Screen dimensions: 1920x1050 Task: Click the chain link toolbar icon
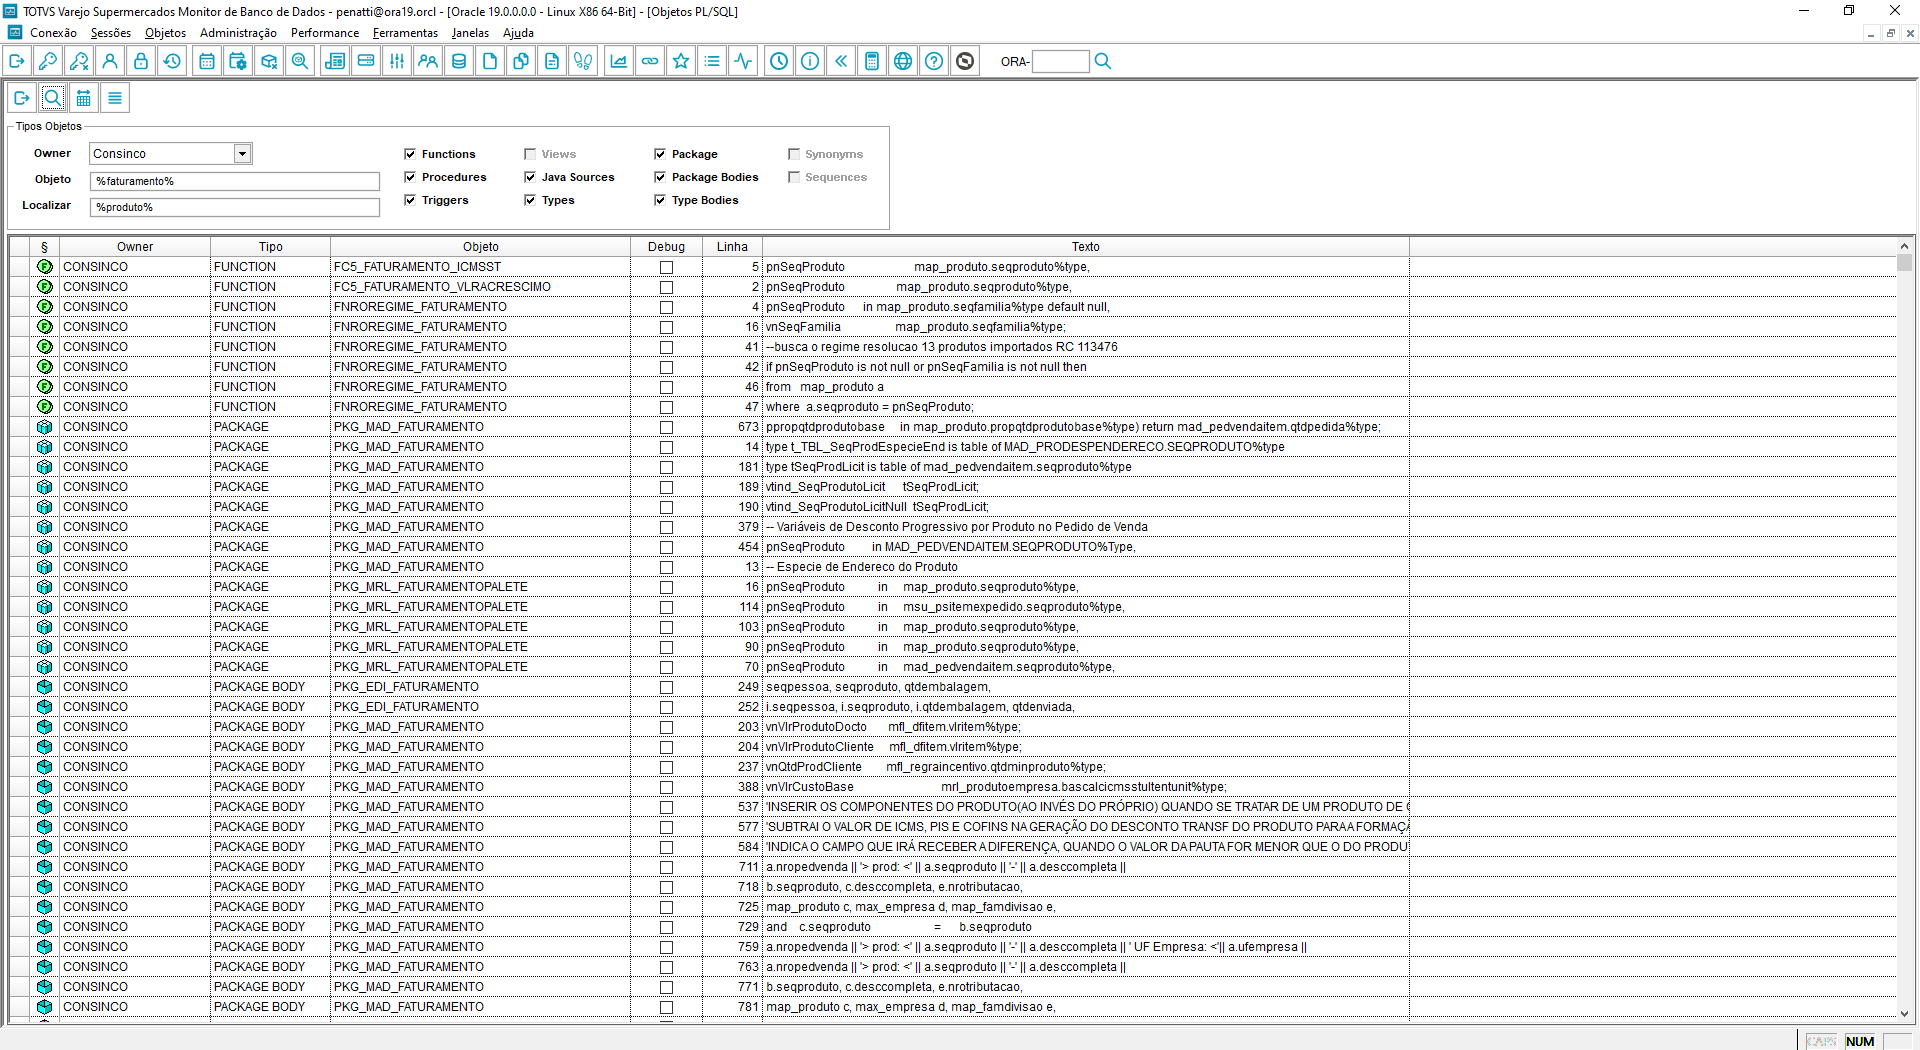[650, 61]
